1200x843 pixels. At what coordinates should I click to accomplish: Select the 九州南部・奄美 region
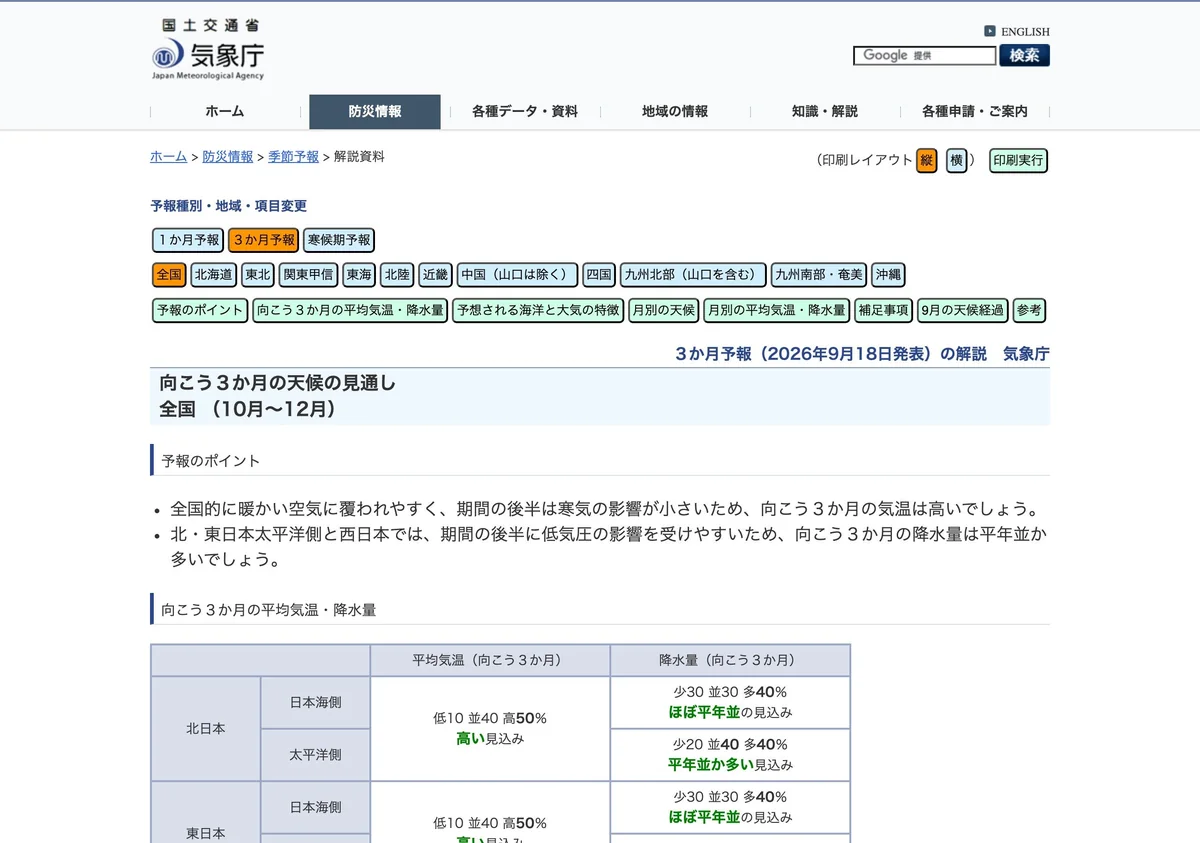click(x=819, y=275)
